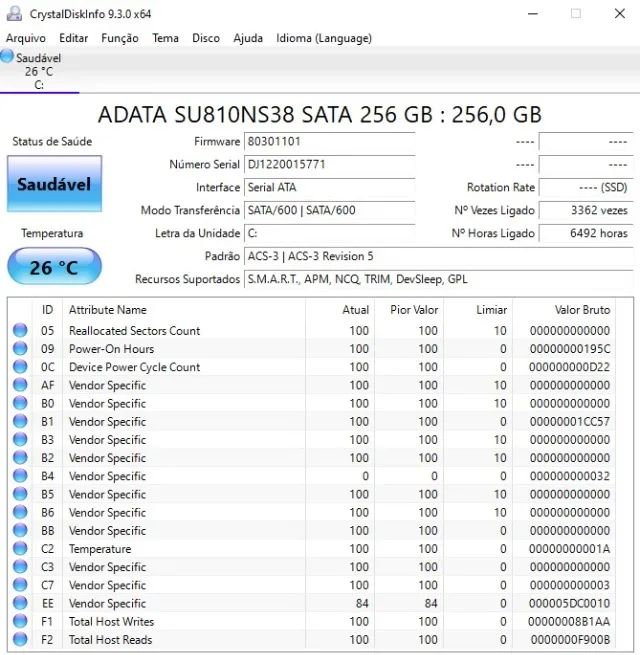The image size is (640, 655).
Task: Click status orb for attribute B3
Action: click(20, 439)
